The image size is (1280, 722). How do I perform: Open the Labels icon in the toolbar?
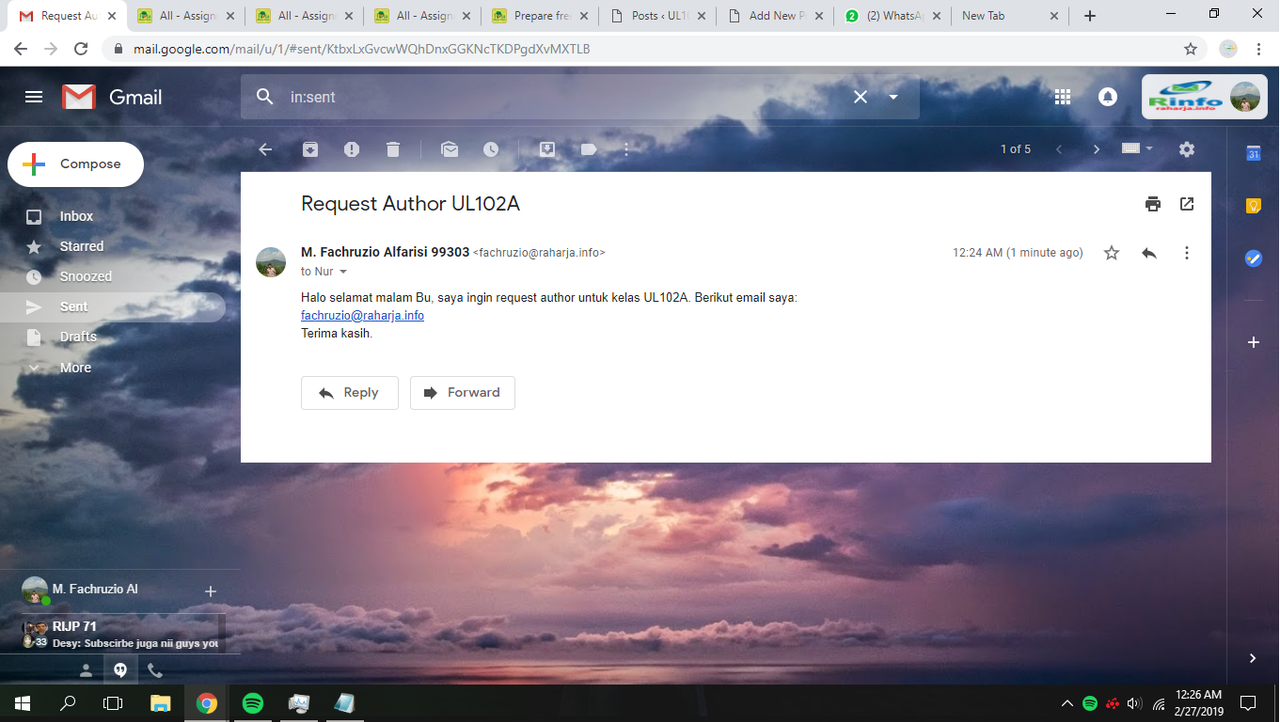(588, 148)
